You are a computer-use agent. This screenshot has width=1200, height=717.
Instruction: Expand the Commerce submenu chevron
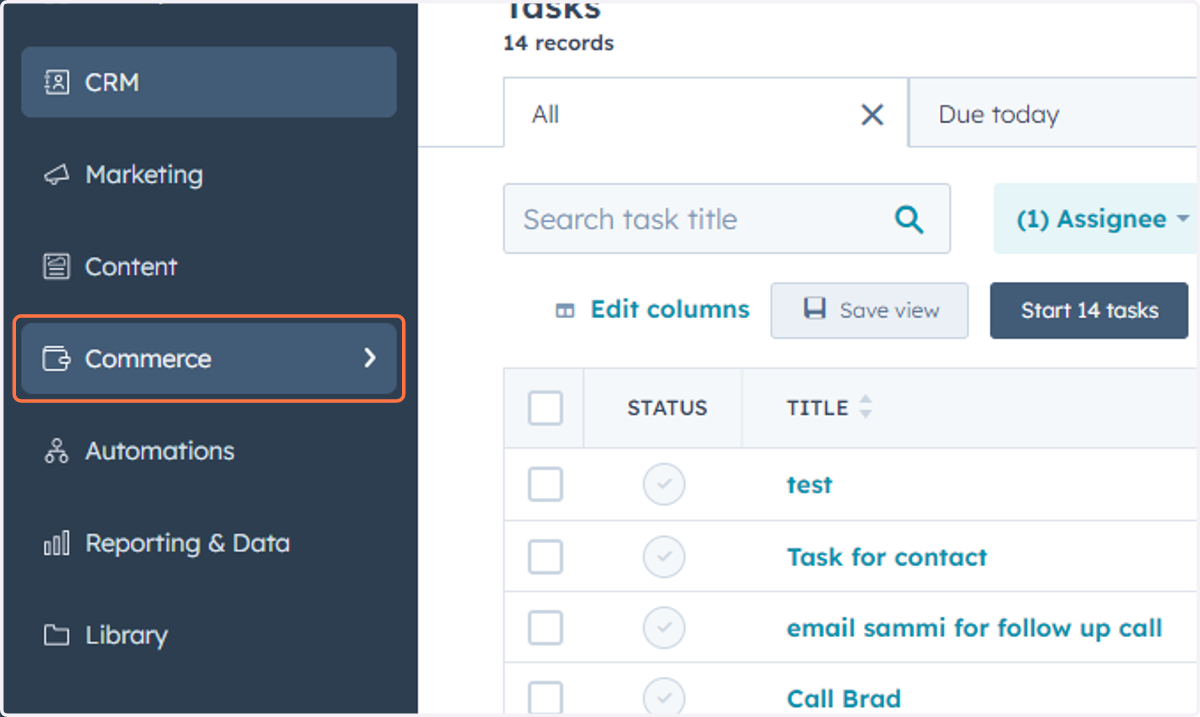pos(370,358)
